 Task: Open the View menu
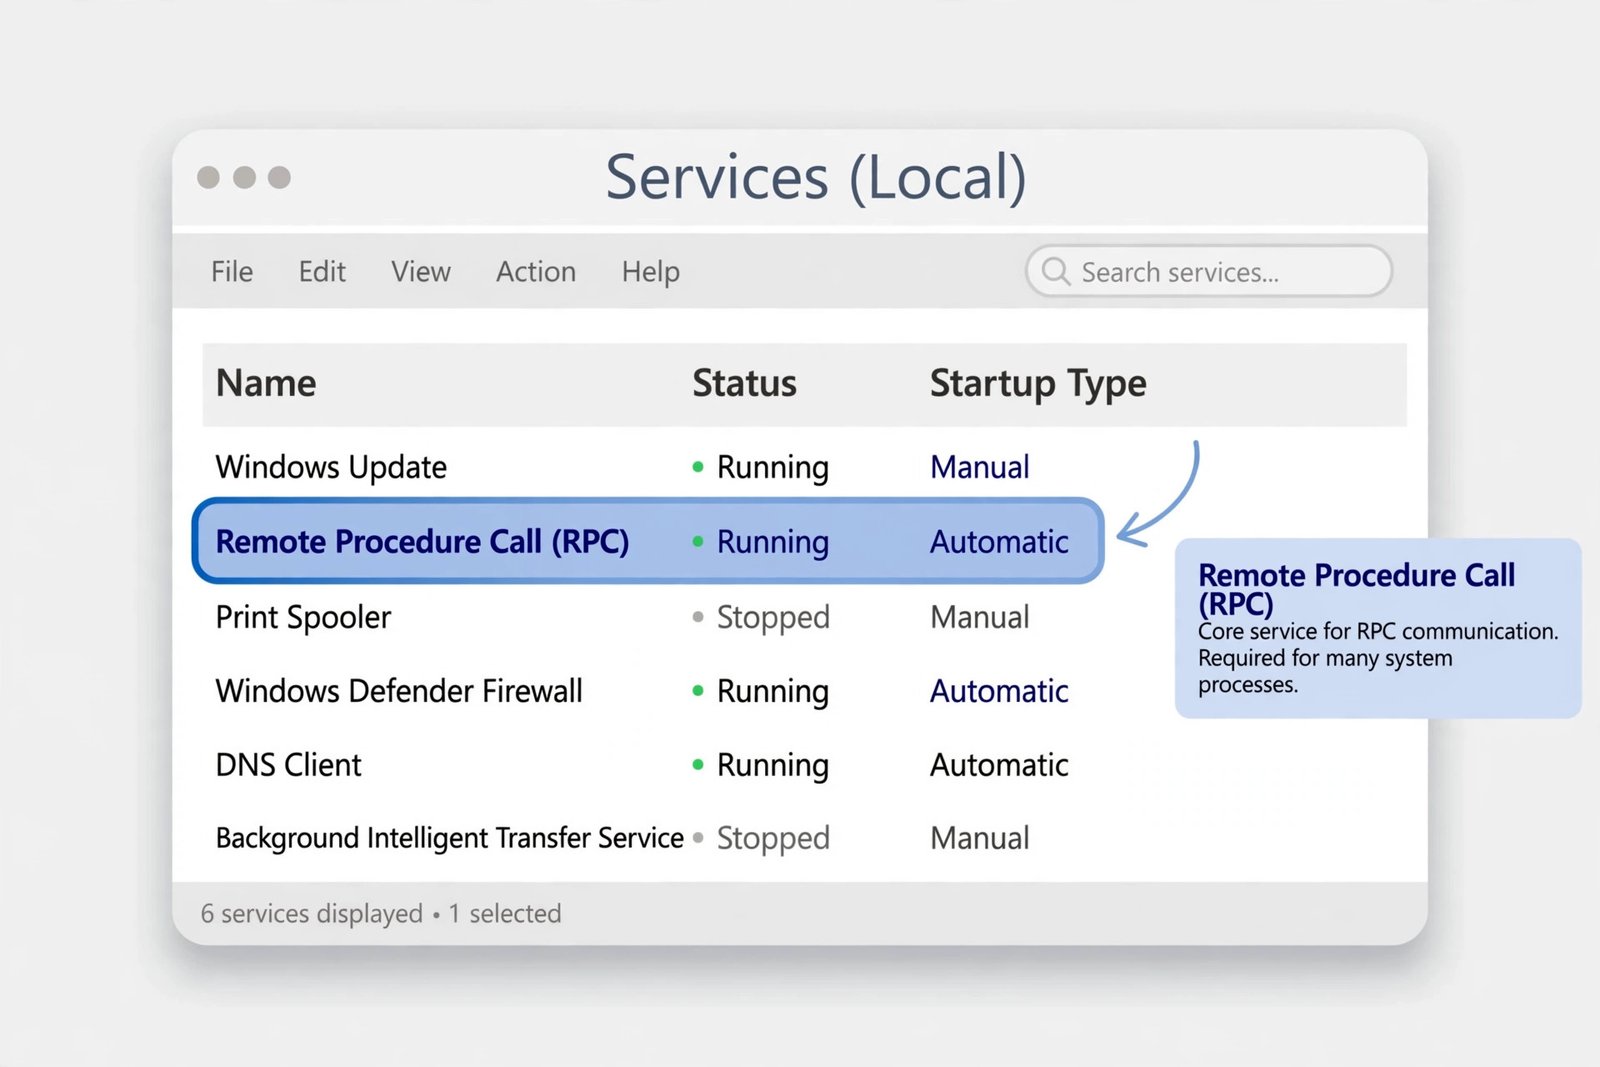(421, 272)
